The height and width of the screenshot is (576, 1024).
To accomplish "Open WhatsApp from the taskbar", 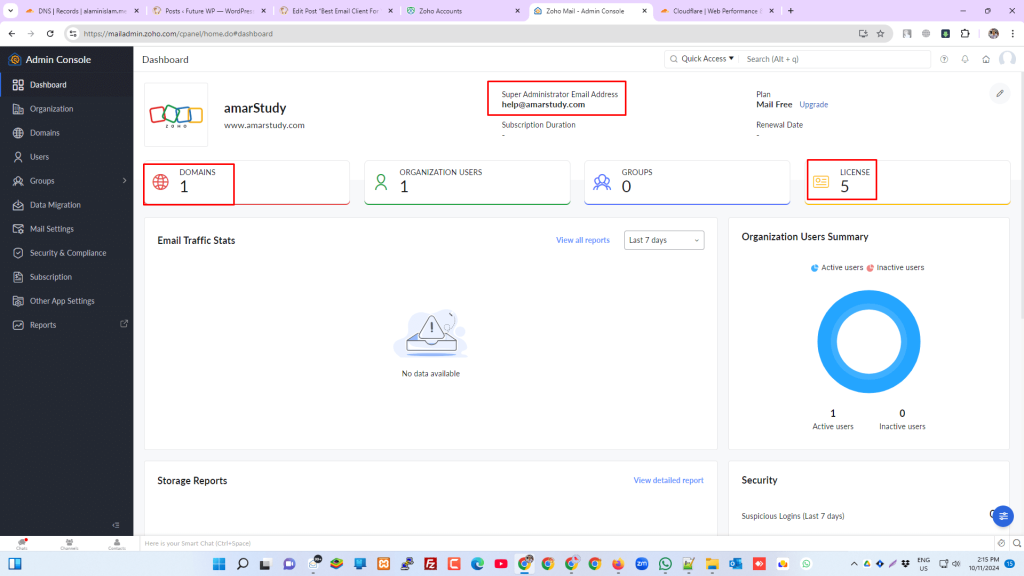I will coord(665,564).
